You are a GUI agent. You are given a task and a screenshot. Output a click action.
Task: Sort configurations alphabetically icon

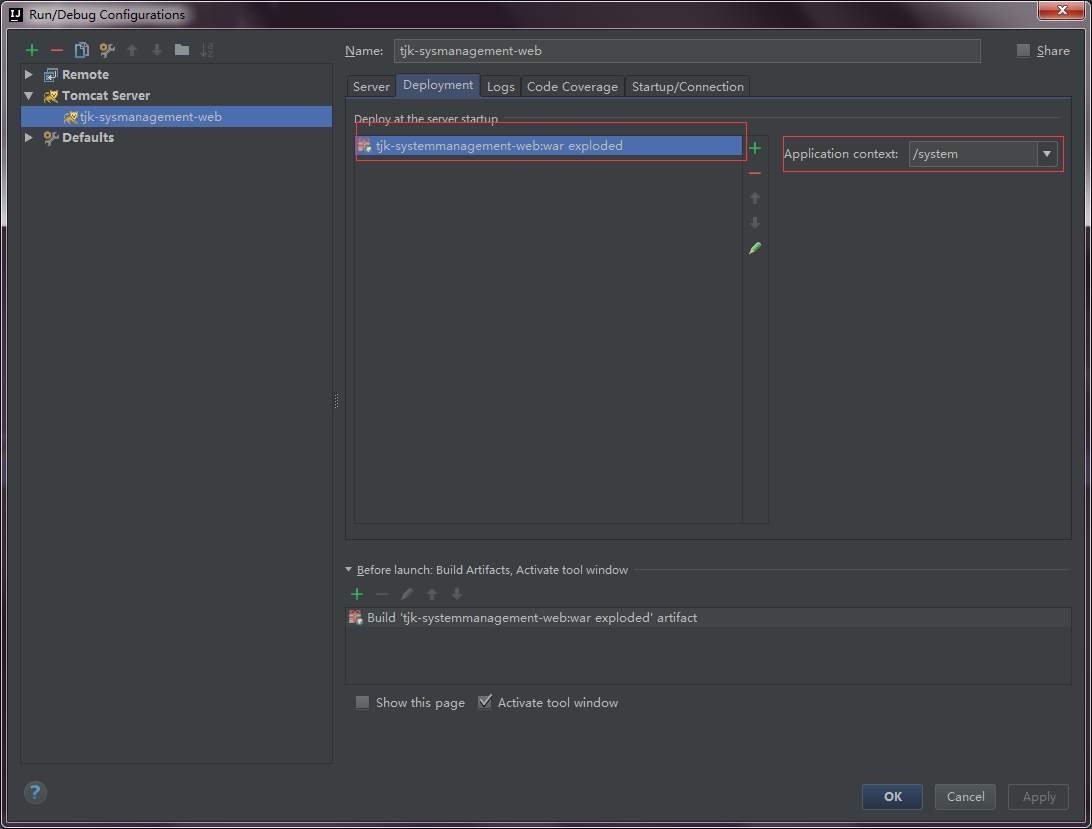point(207,50)
